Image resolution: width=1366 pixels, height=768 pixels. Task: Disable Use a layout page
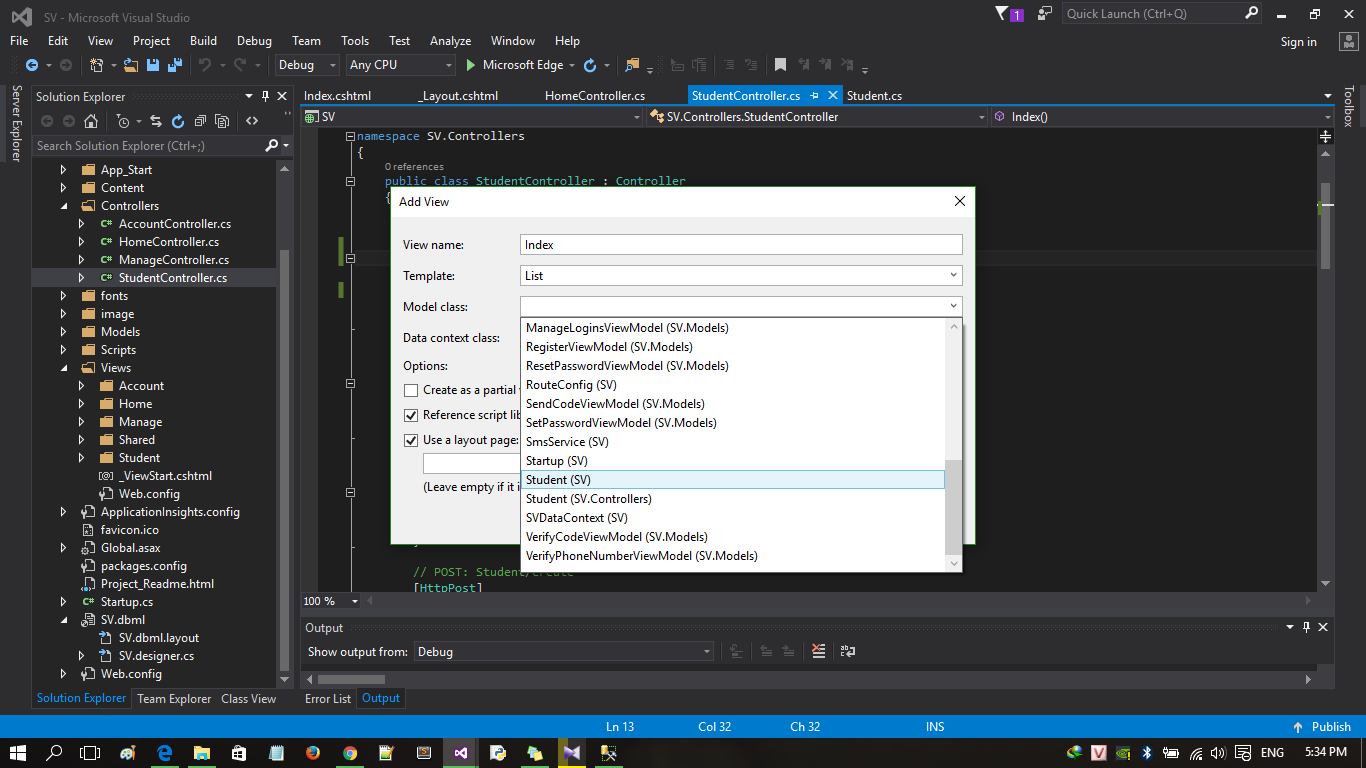pyautogui.click(x=413, y=440)
